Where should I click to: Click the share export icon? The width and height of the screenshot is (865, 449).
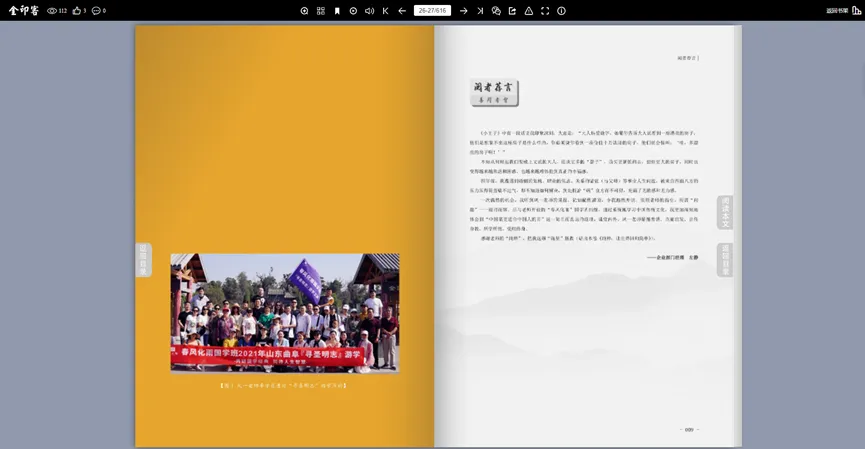pyautogui.click(x=512, y=10)
